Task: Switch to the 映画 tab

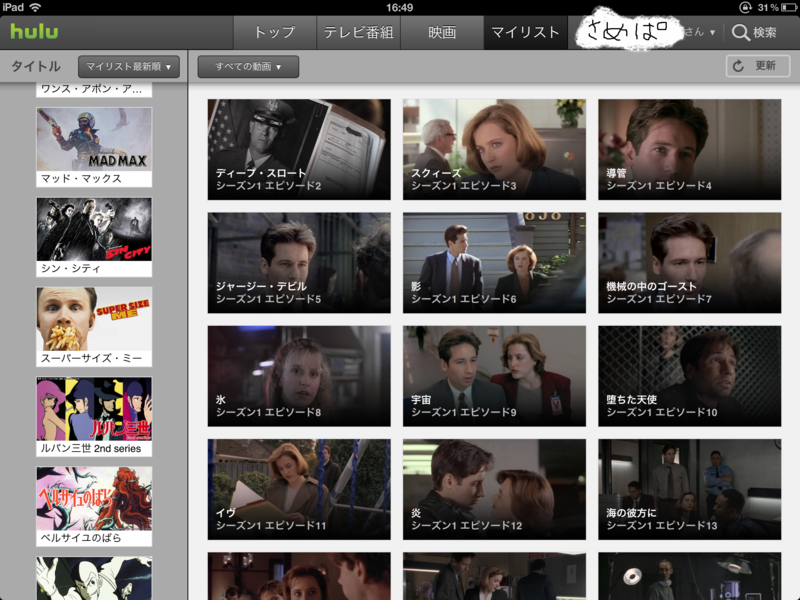Action: tap(442, 33)
